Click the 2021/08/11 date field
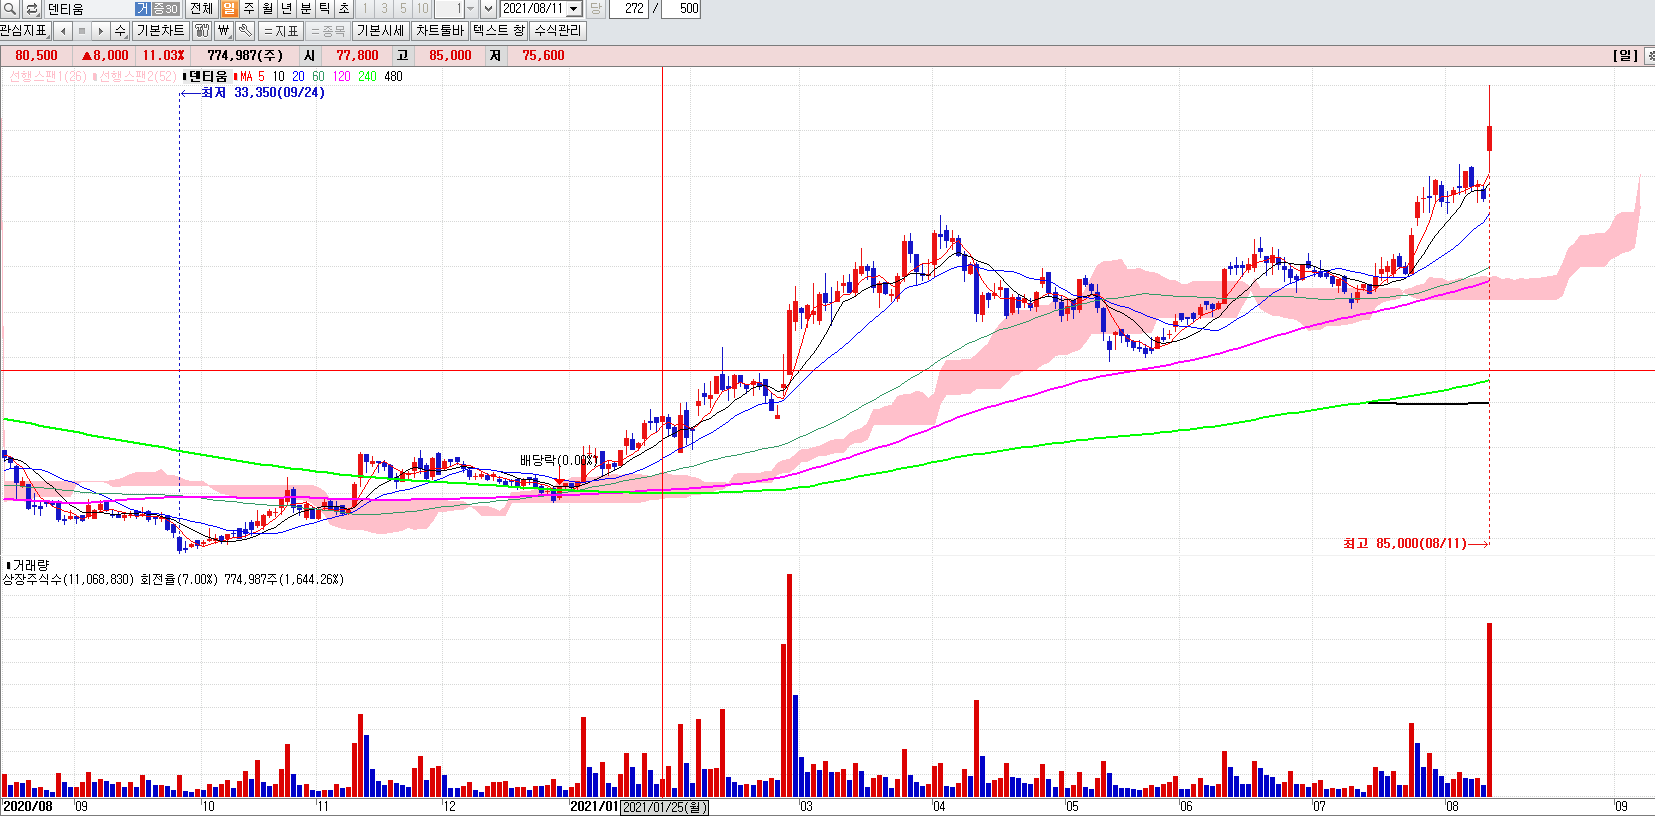This screenshot has width=1655, height=816. 533,9
